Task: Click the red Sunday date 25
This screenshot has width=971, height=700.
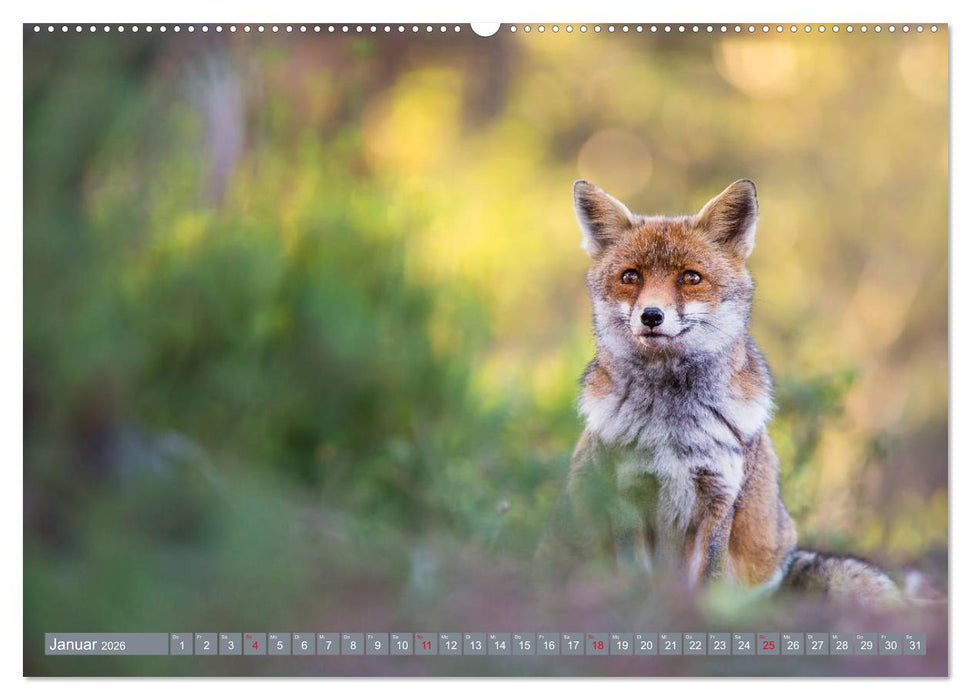Action: point(766,645)
